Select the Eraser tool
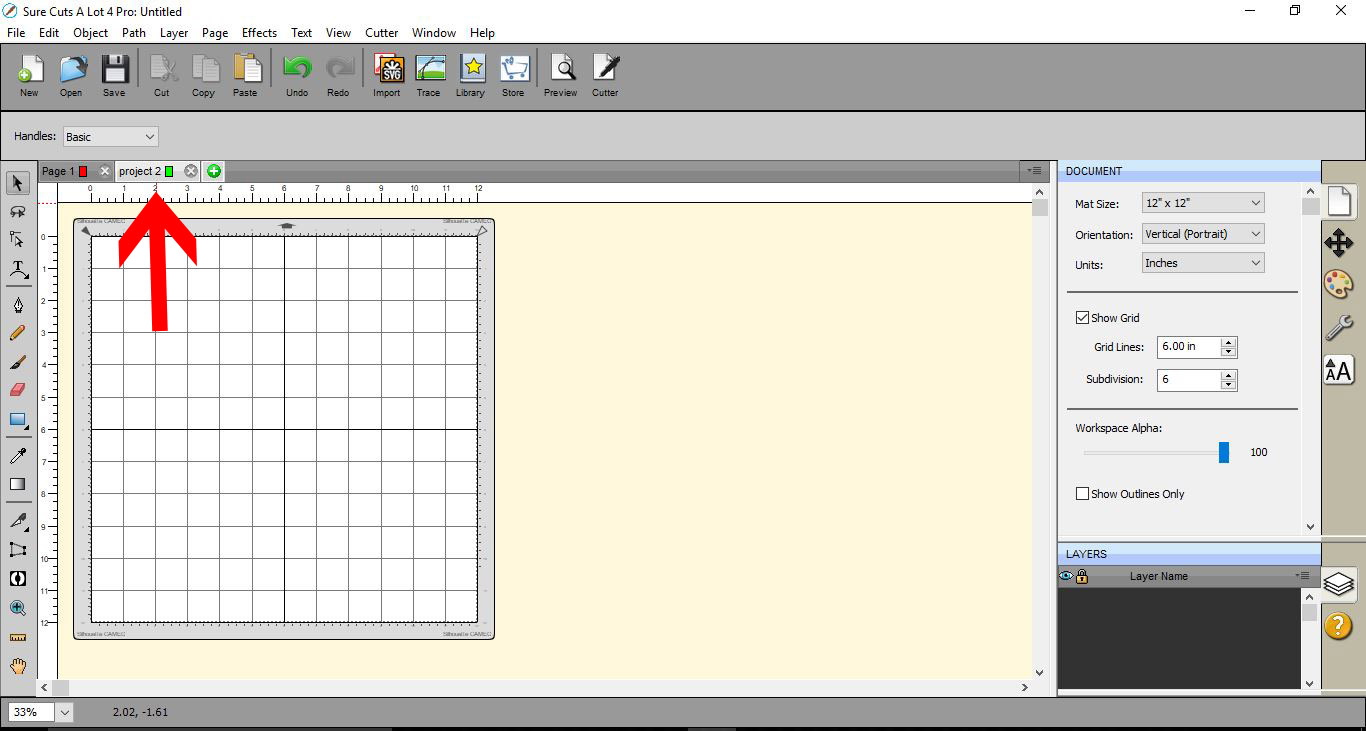This screenshot has width=1366, height=731. coord(18,390)
